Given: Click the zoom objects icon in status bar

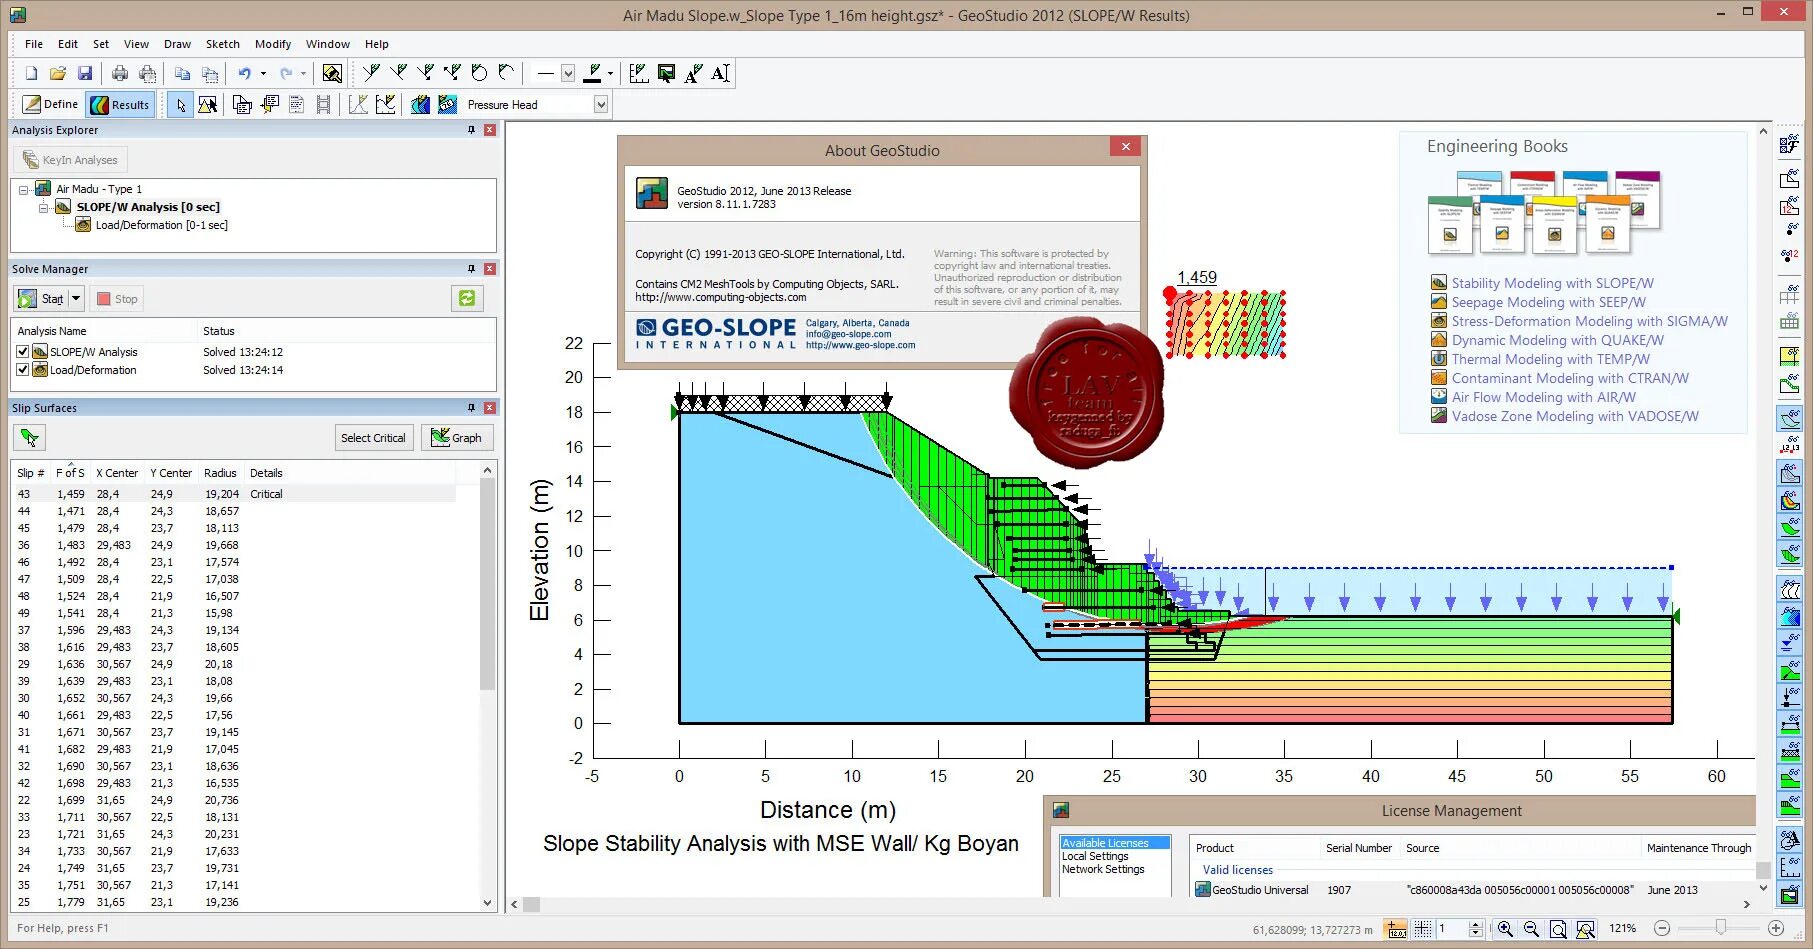Looking at the screenshot, I should click(1585, 929).
